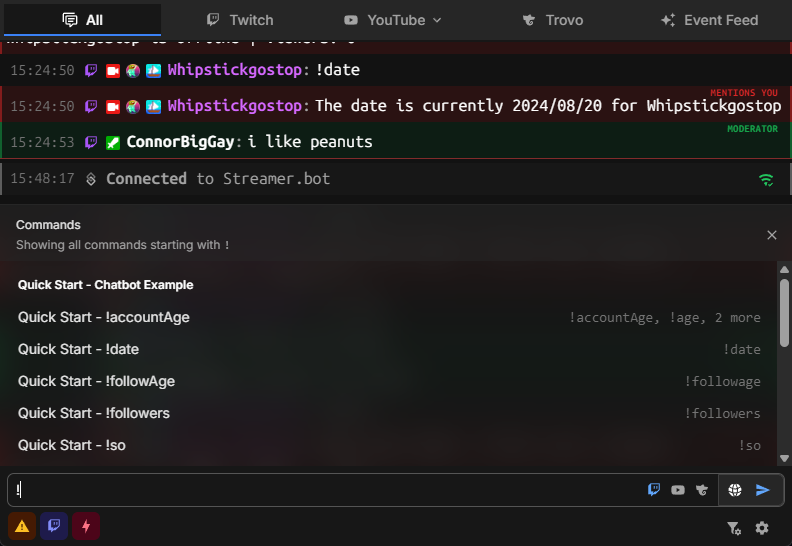
Task: Click Whipstickgostop username on date reply message
Action: pos(235,106)
